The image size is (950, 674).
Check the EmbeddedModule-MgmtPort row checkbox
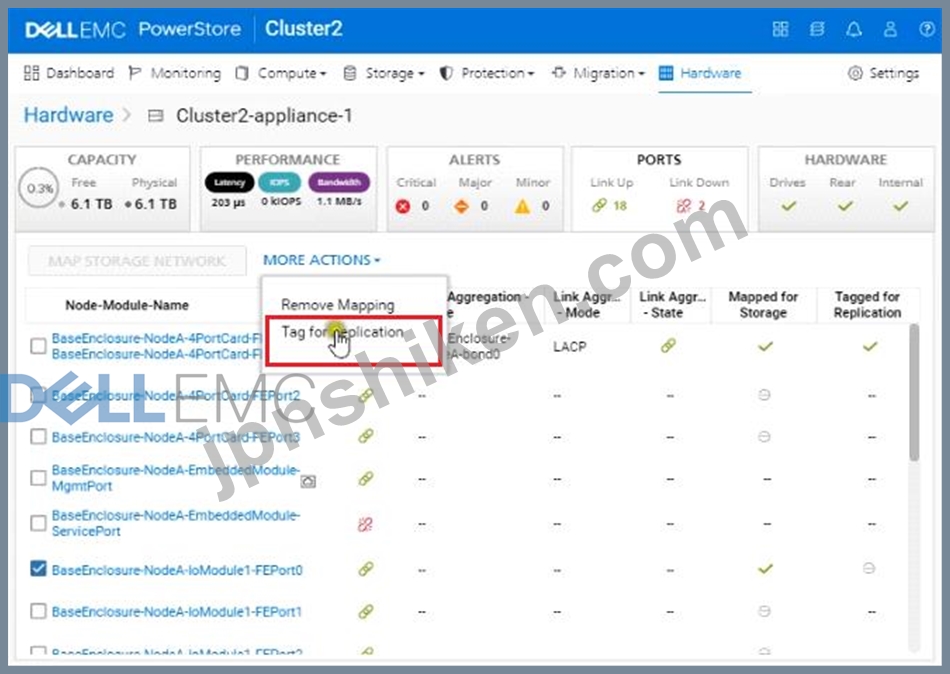click(x=38, y=478)
